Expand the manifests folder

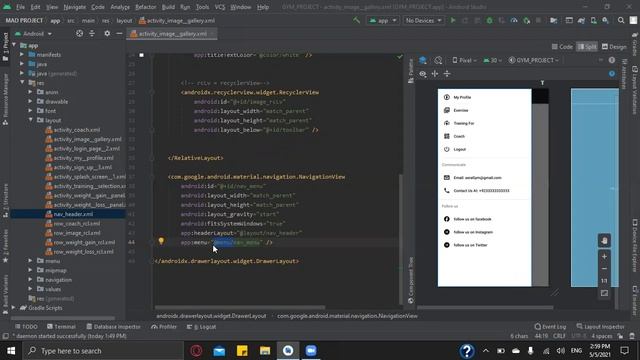[x=22, y=54]
